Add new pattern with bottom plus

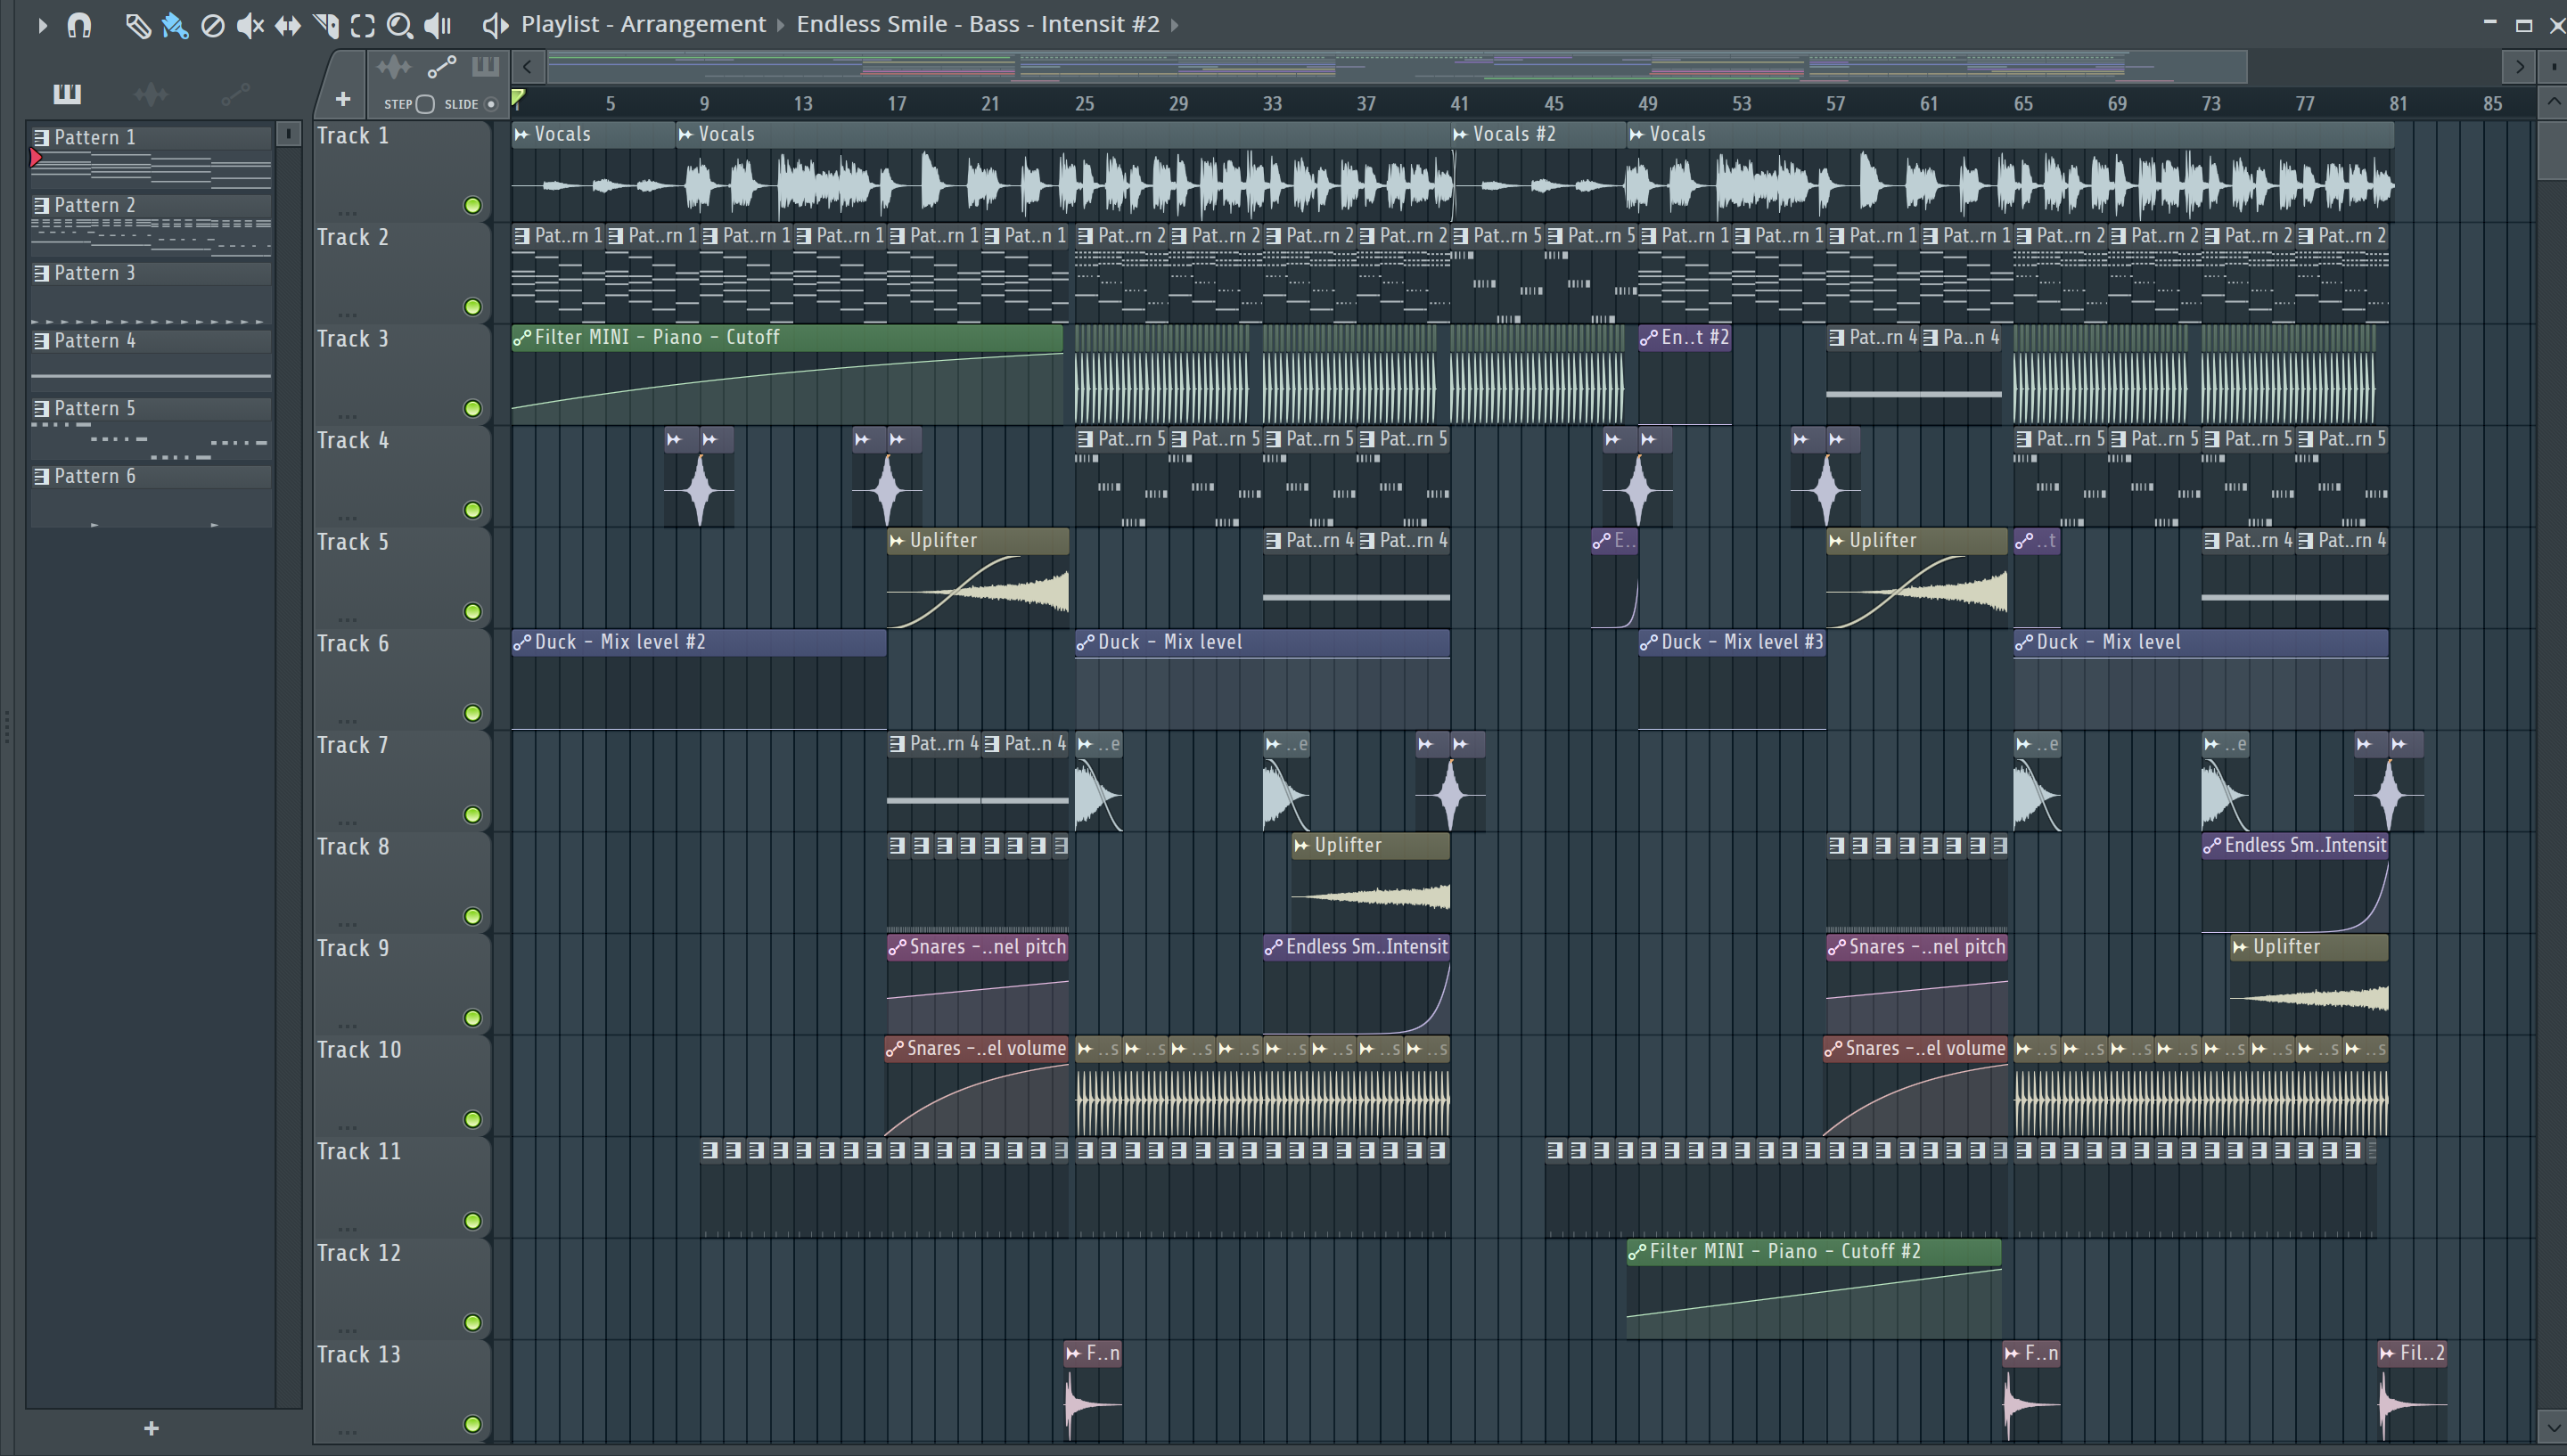(x=151, y=1428)
